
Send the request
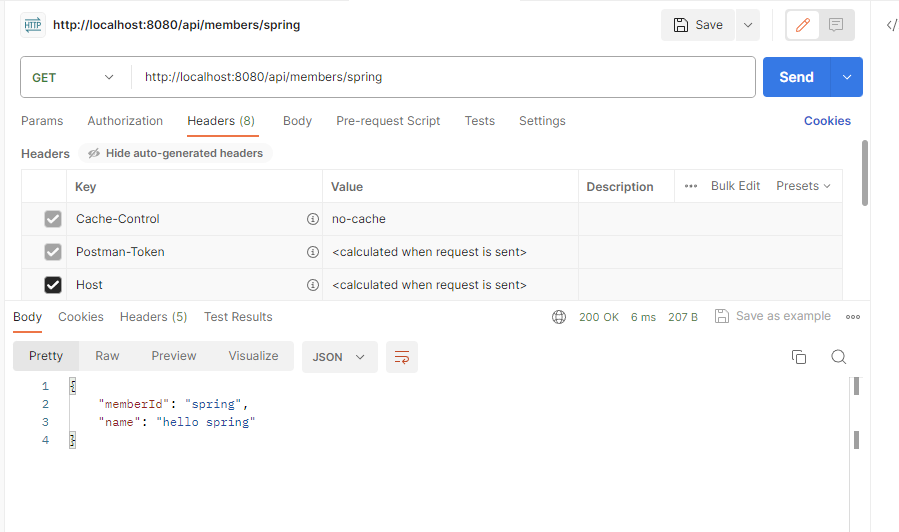click(796, 77)
